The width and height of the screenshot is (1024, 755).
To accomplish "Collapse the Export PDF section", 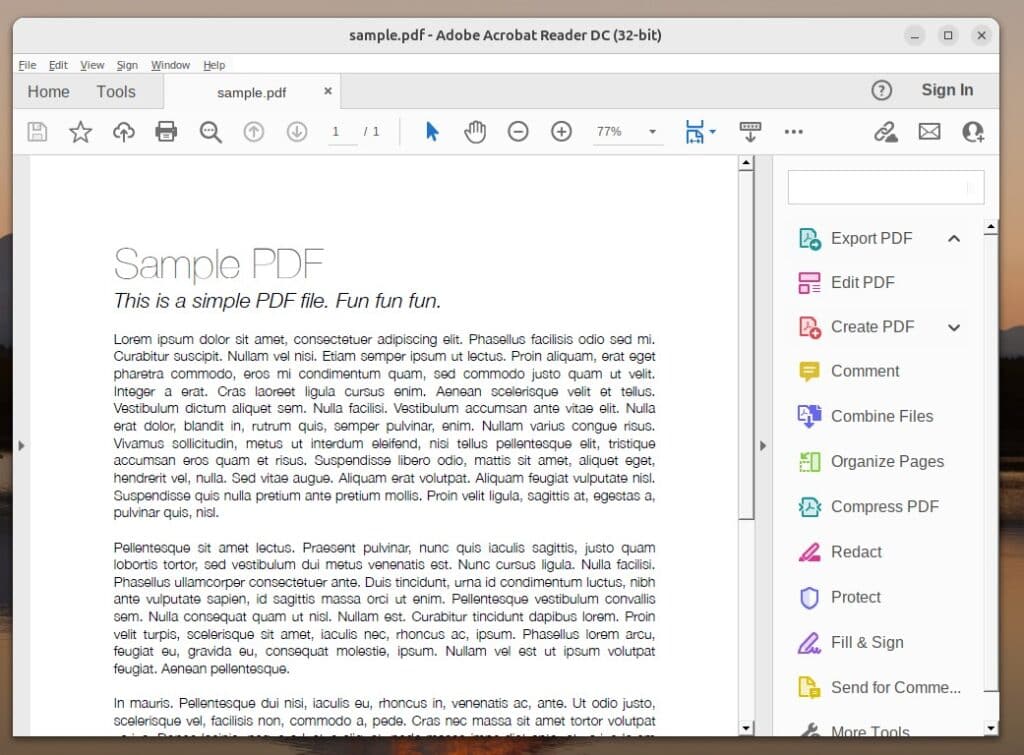I will pyautogui.click(x=953, y=238).
